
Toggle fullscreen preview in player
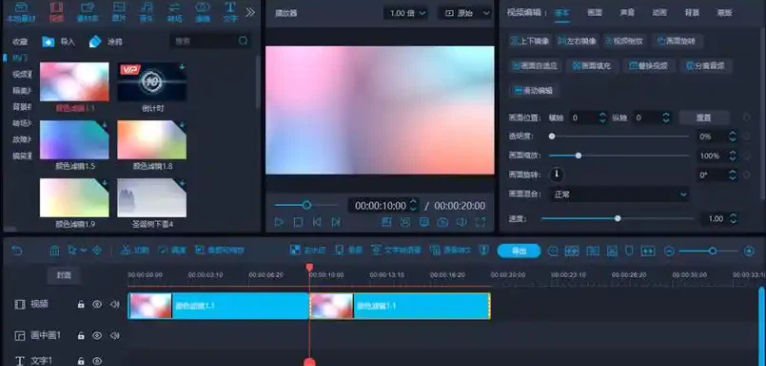point(481,222)
